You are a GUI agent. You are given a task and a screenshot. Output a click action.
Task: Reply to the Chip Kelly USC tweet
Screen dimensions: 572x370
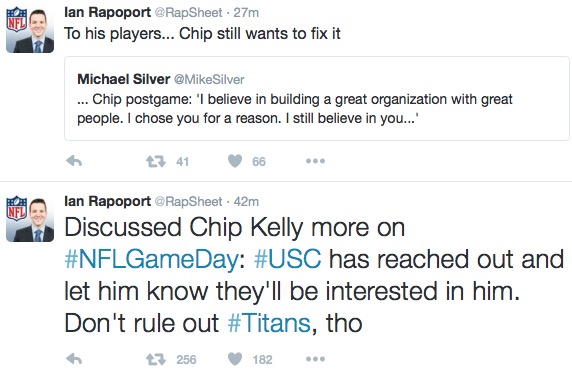click(x=74, y=359)
